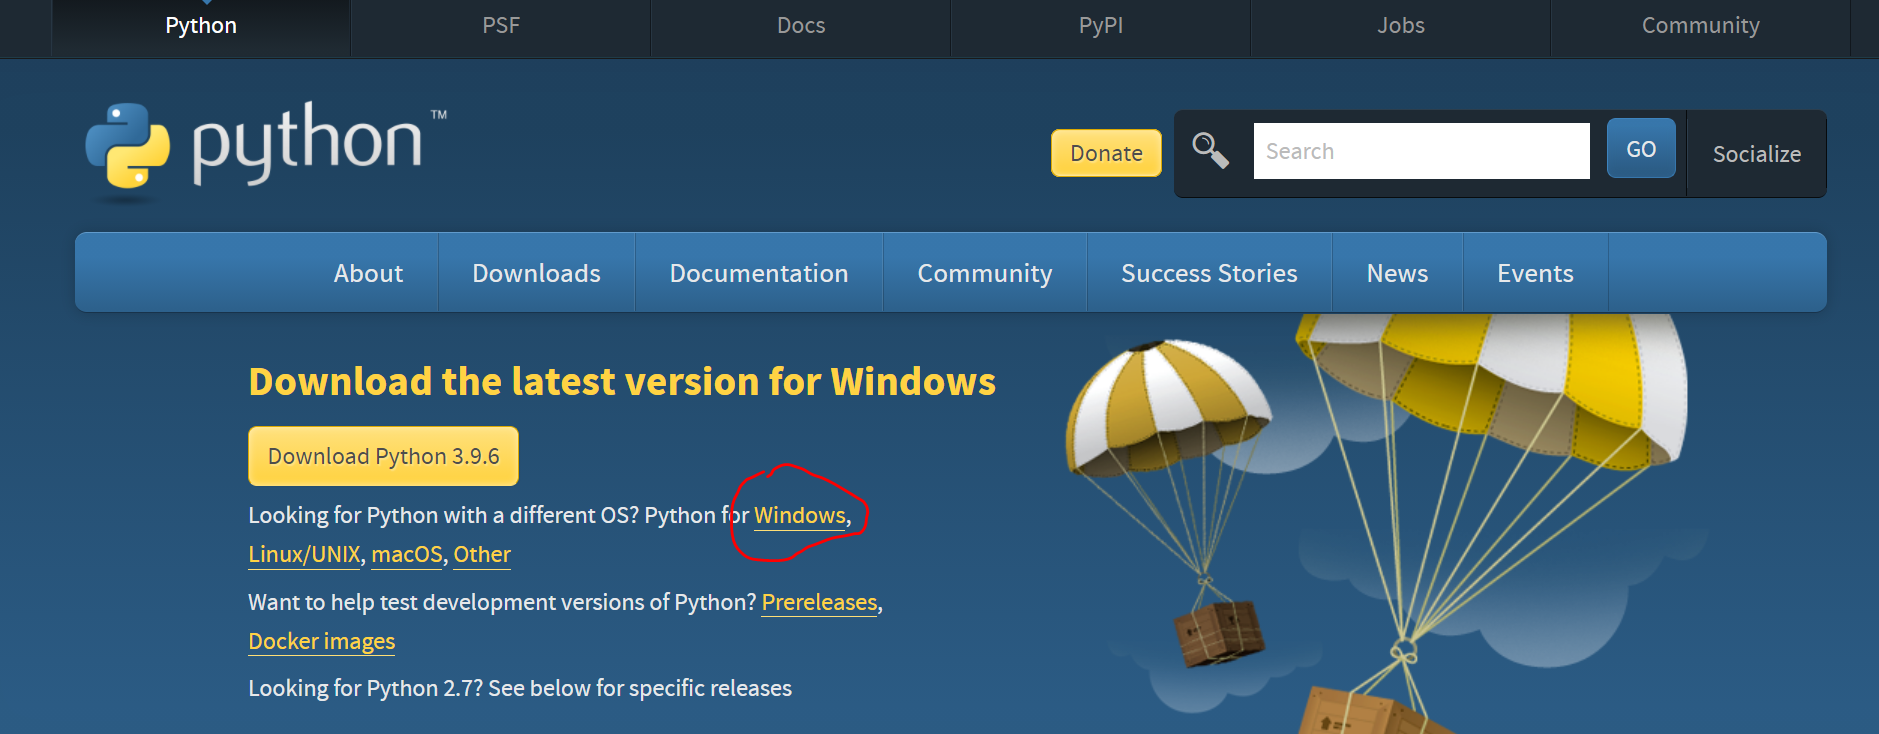Click "Looking for Python 2.7?" text line
Screen dimensions: 1879x734
520,688
